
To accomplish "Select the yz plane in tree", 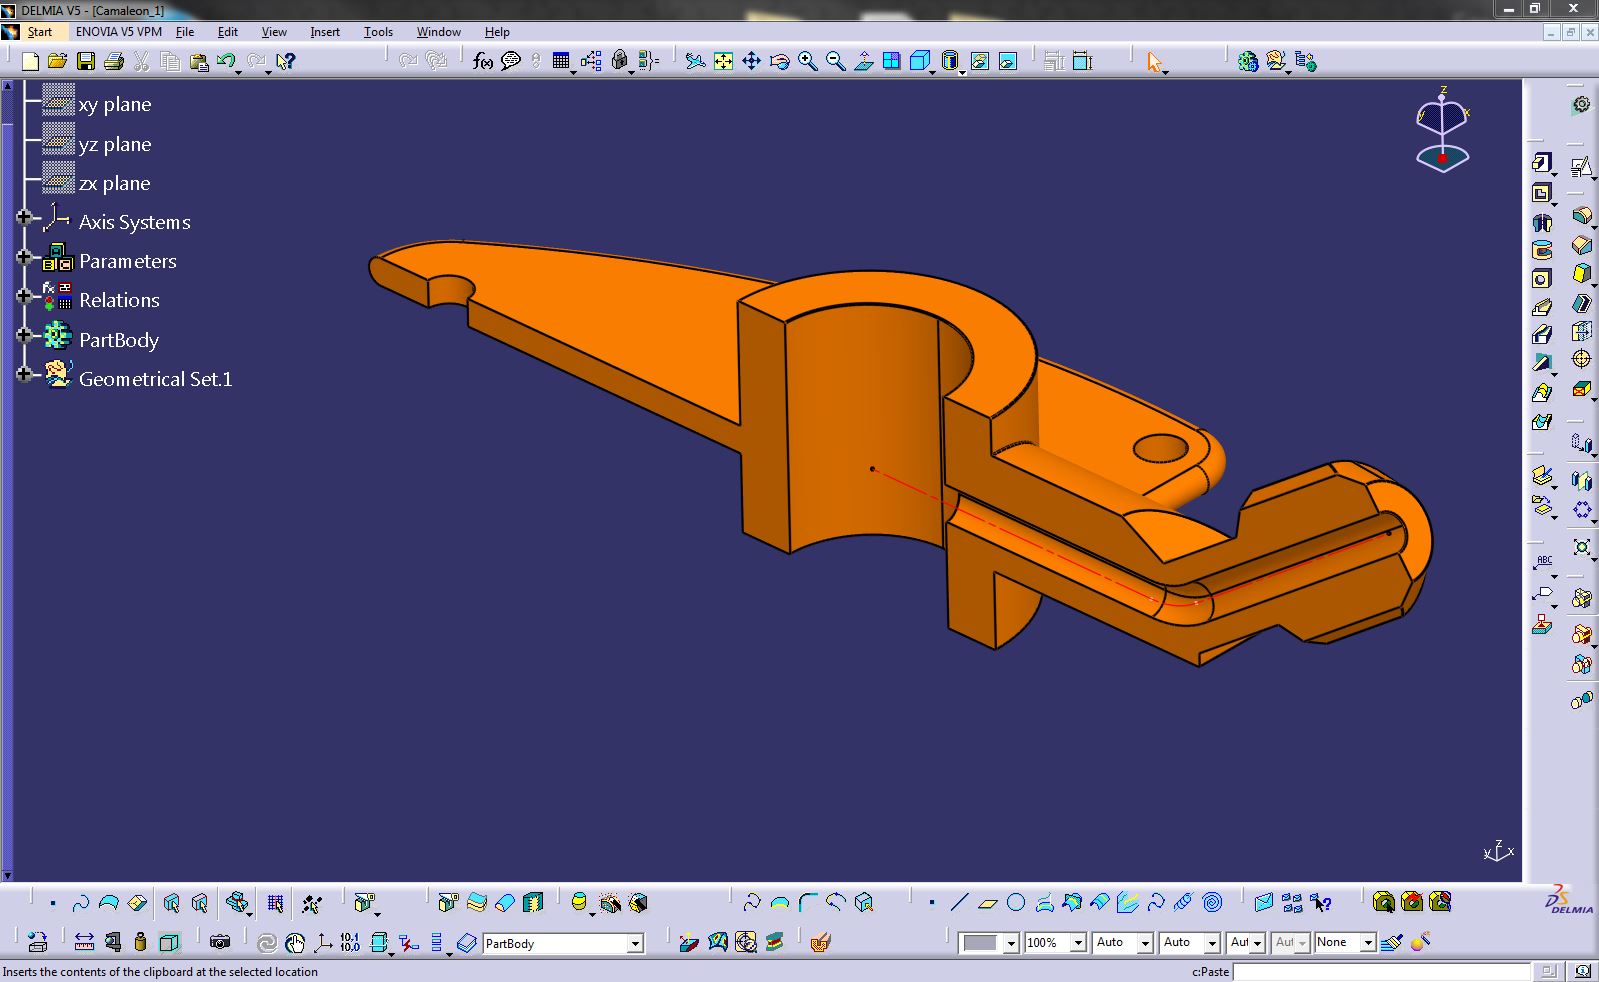I will (115, 144).
